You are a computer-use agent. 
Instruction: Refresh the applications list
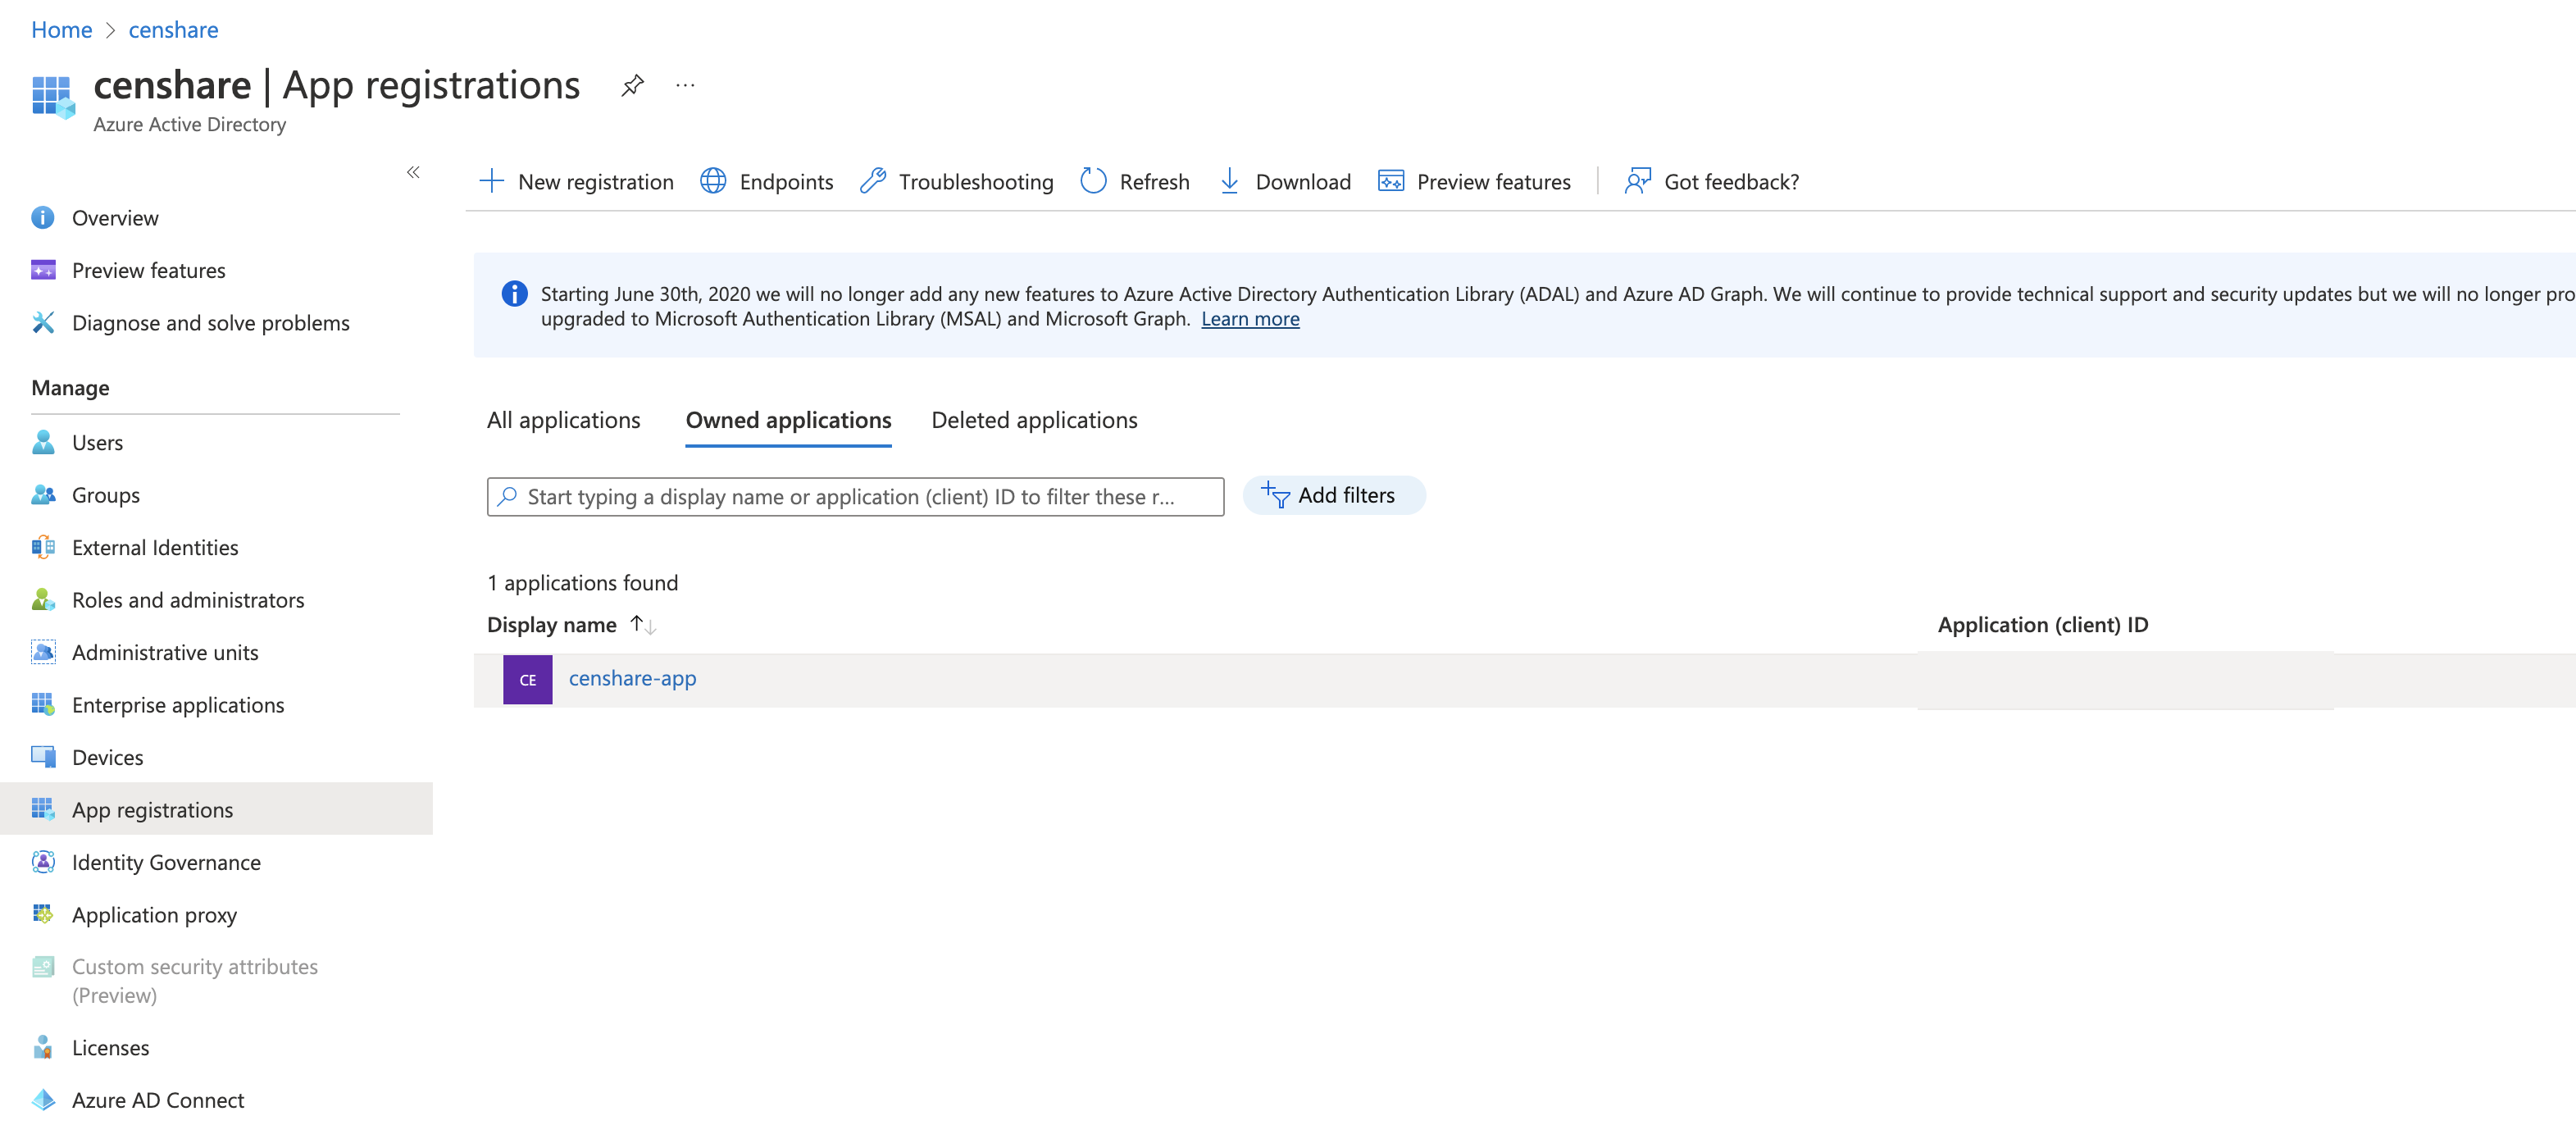1134,181
